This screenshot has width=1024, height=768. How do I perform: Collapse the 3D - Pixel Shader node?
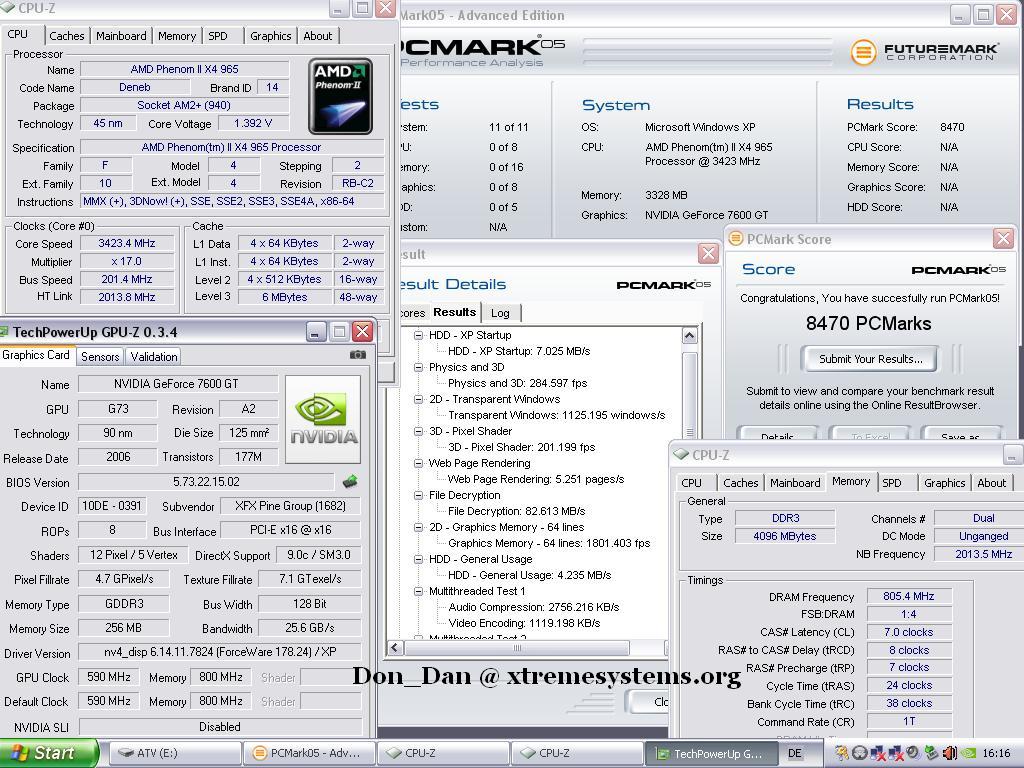418,431
